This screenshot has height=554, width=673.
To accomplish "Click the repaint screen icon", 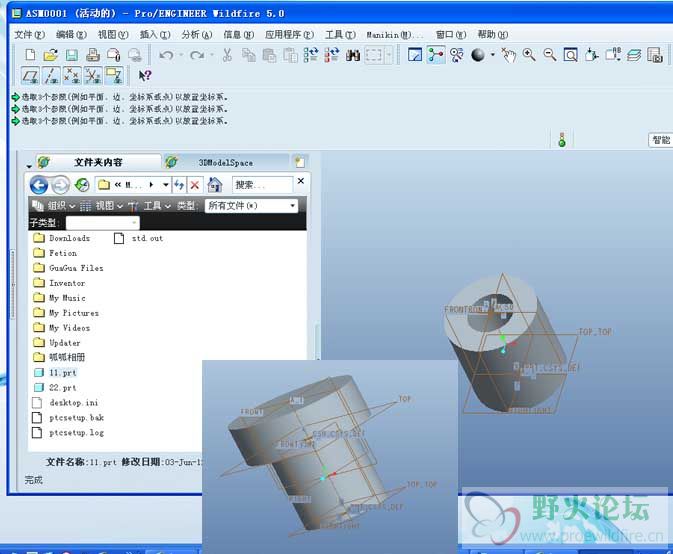I will click(x=415, y=55).
